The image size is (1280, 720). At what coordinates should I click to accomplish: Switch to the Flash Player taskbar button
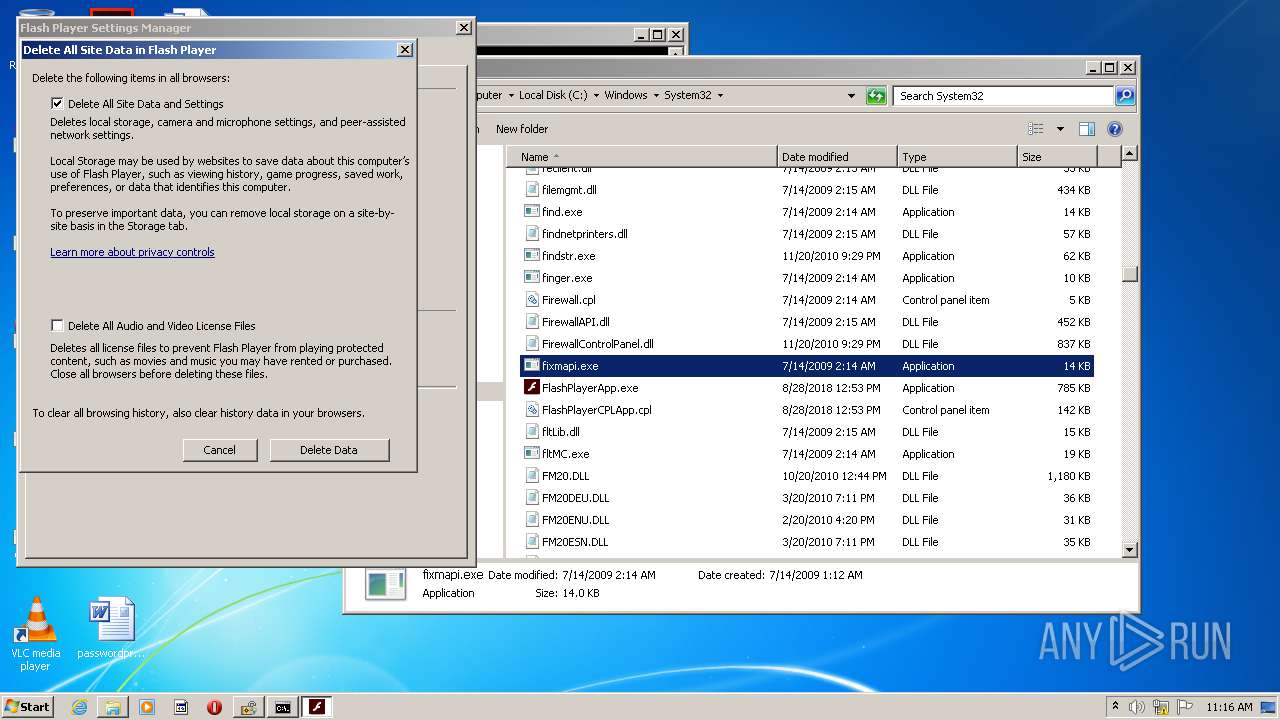[x=317, y=707]
